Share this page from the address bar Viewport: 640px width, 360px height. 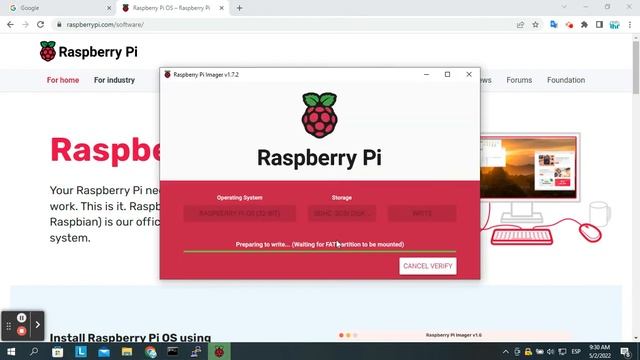click(x=520, y=24)
